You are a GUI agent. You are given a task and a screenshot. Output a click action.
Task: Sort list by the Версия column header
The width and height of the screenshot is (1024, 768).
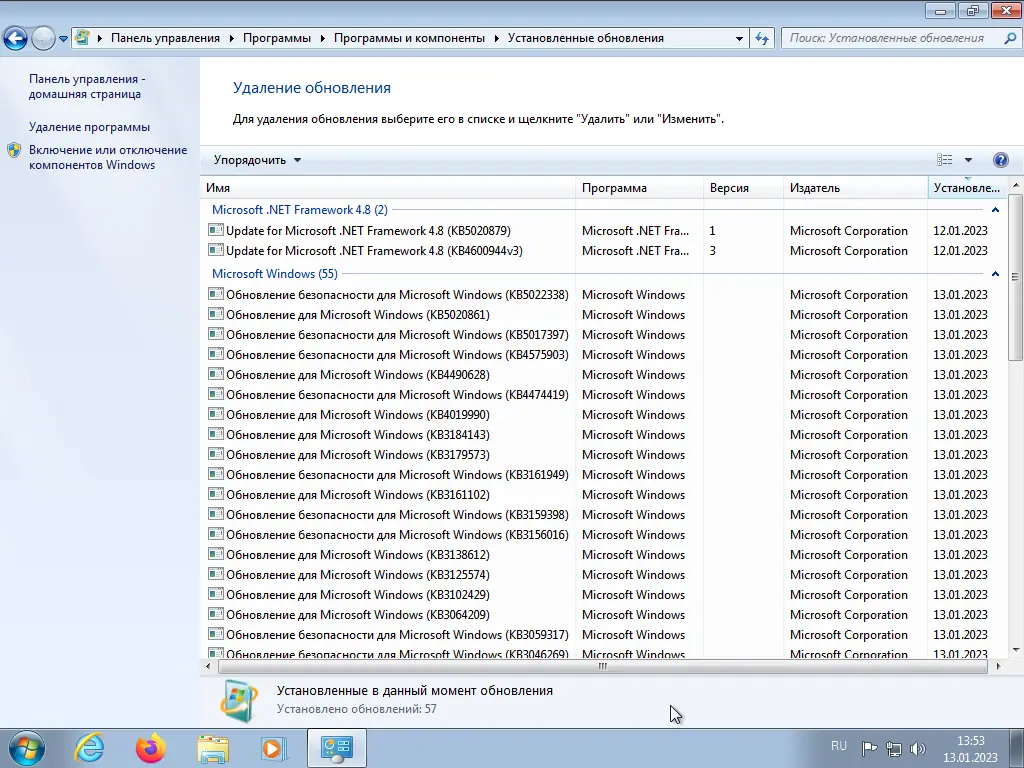click(x=743, y=188)
